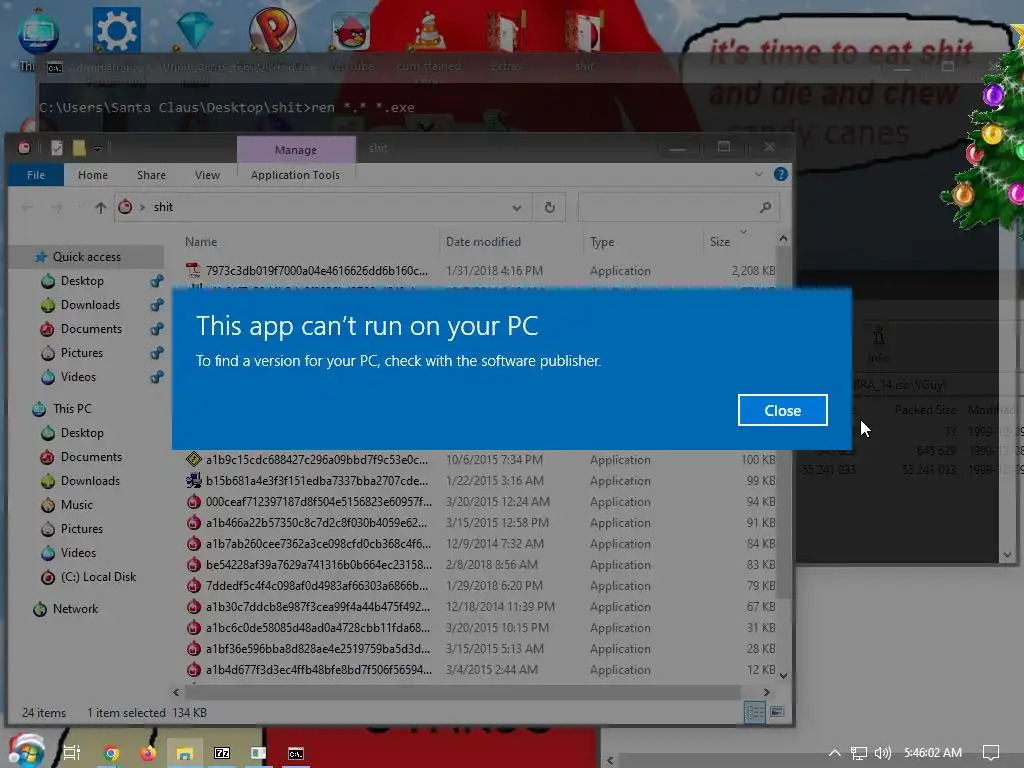Click the address bar path 'shit'
1024x768 pixels.
click(x=163, y=207)
